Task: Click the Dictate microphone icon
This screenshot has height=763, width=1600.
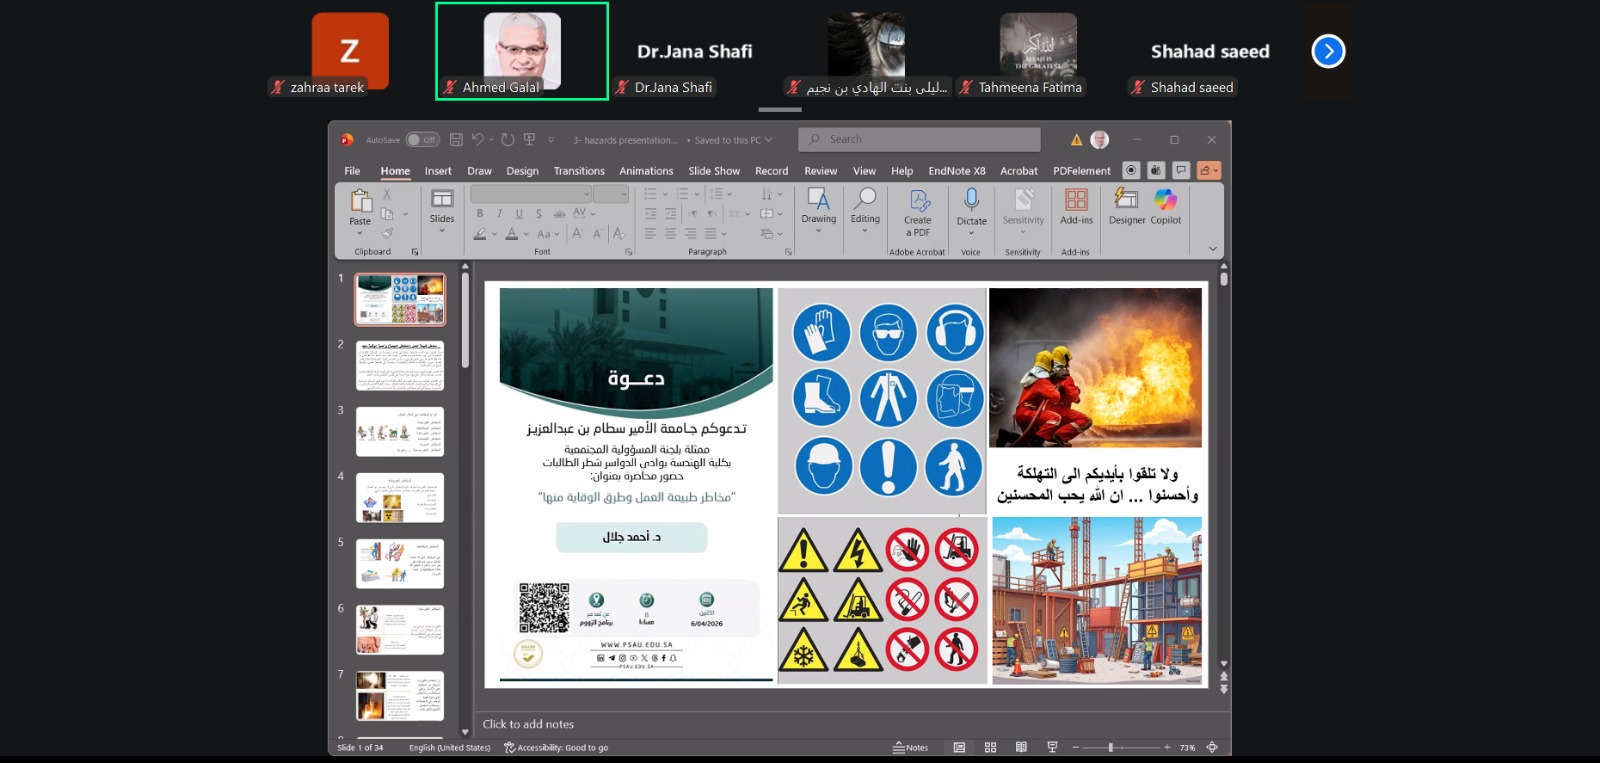Action: pyautogui.click(x=971, y=200)
